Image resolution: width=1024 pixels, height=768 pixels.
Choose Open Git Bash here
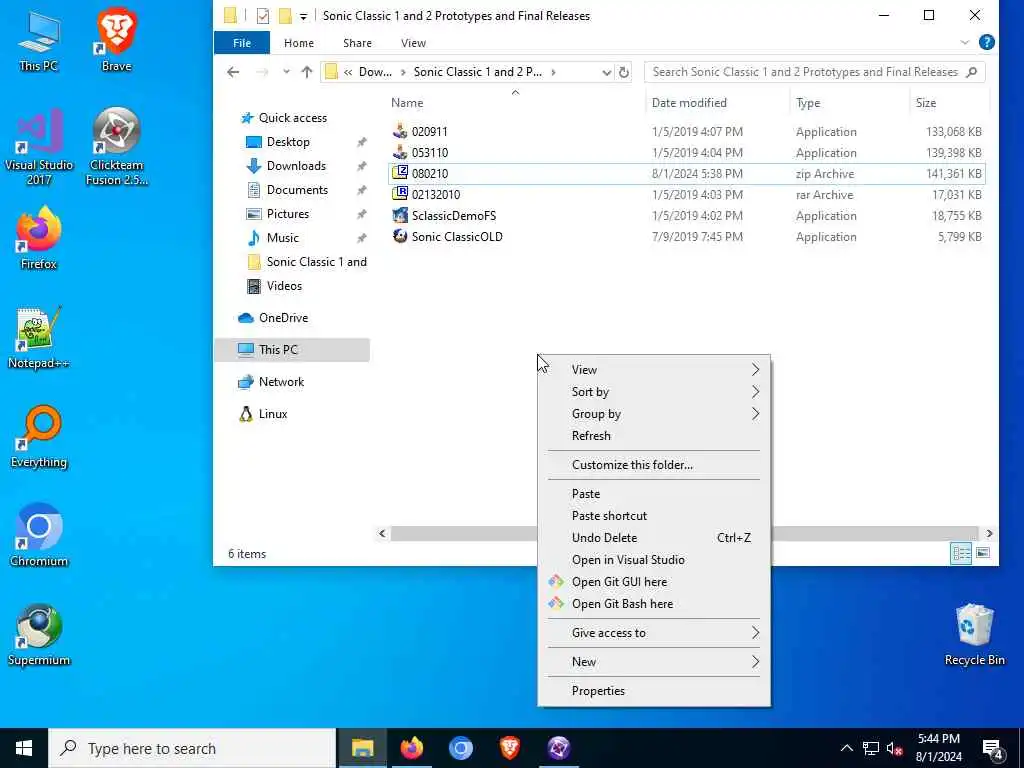point(654,603)
